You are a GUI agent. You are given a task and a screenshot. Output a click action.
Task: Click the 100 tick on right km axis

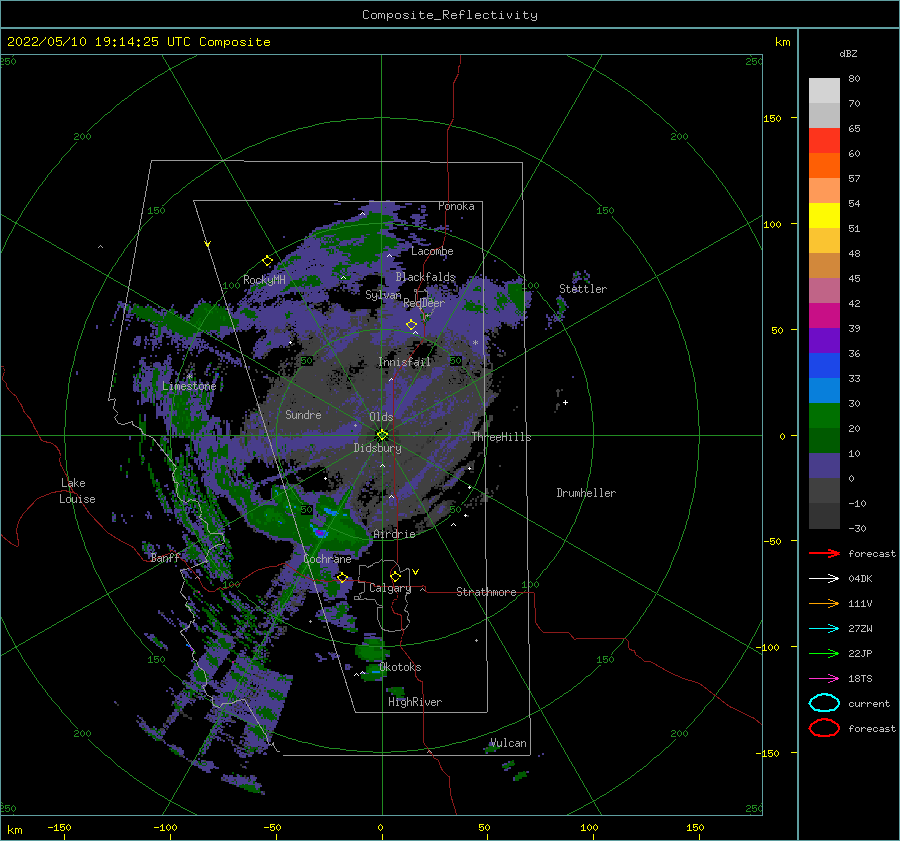[x=773, y=224]
